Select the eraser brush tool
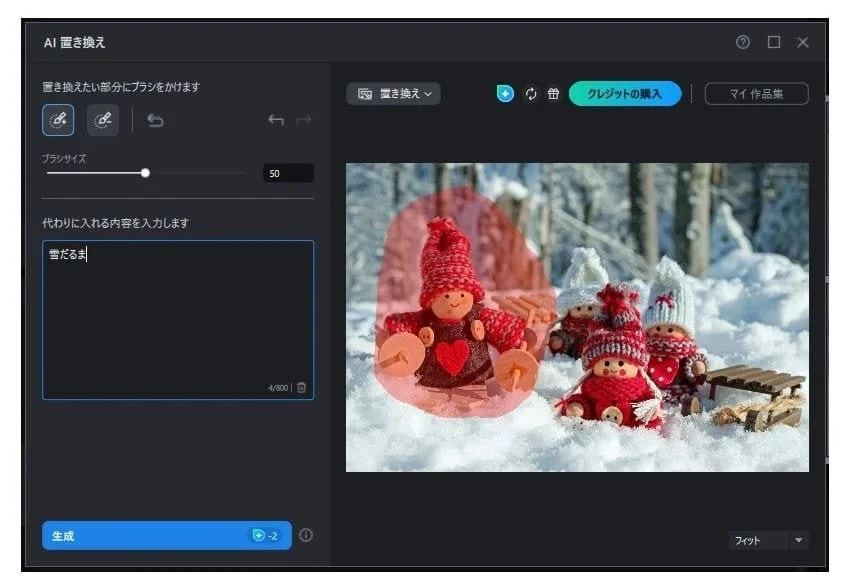844x581 pixels. (x=104, y=119)
